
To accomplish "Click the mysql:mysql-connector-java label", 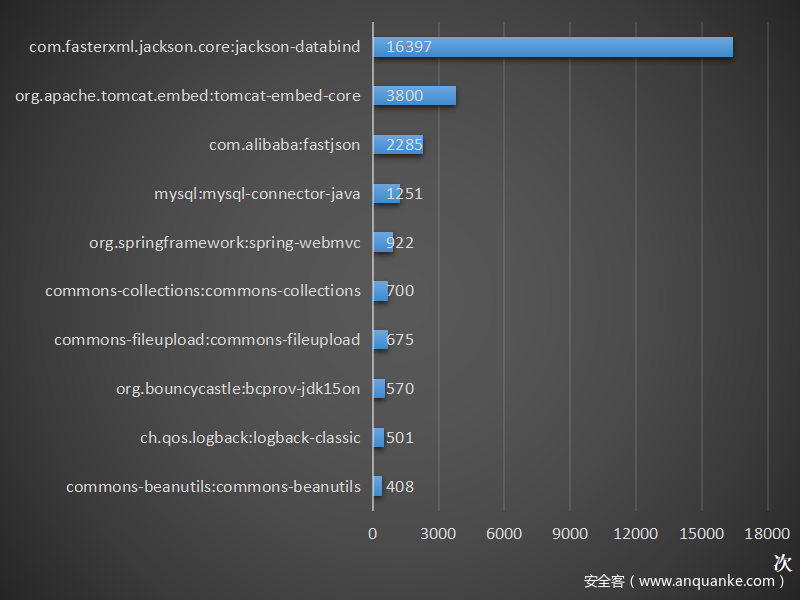I will (257, 194).
